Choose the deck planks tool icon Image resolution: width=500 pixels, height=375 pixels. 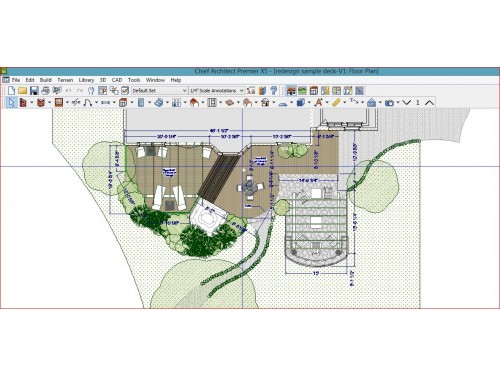[229, 102]
